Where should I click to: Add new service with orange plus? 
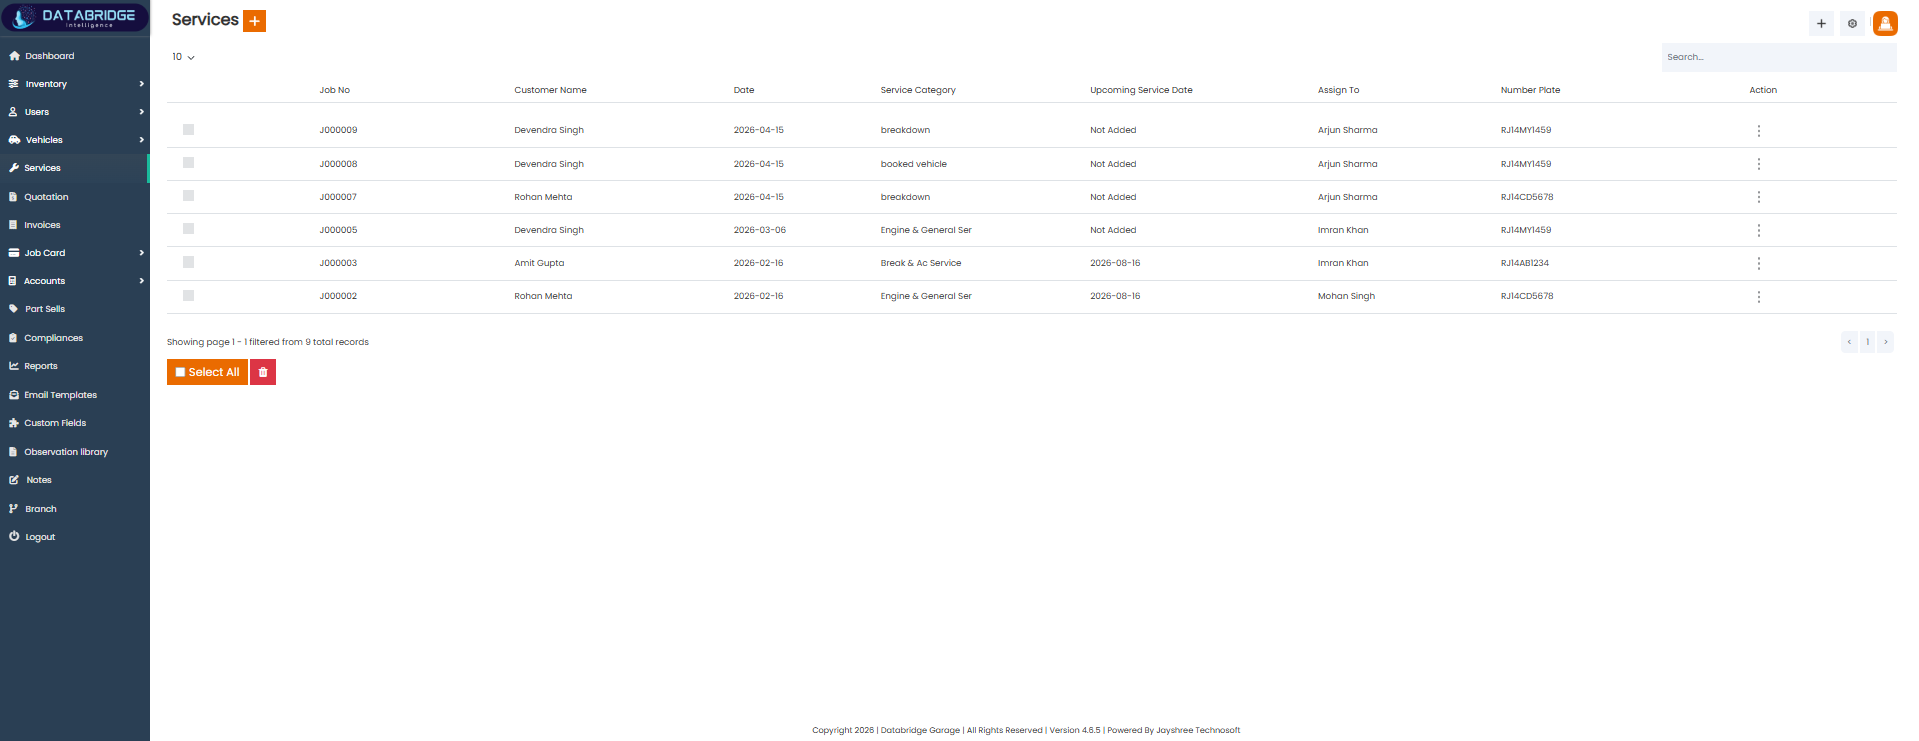click(255, 21)
